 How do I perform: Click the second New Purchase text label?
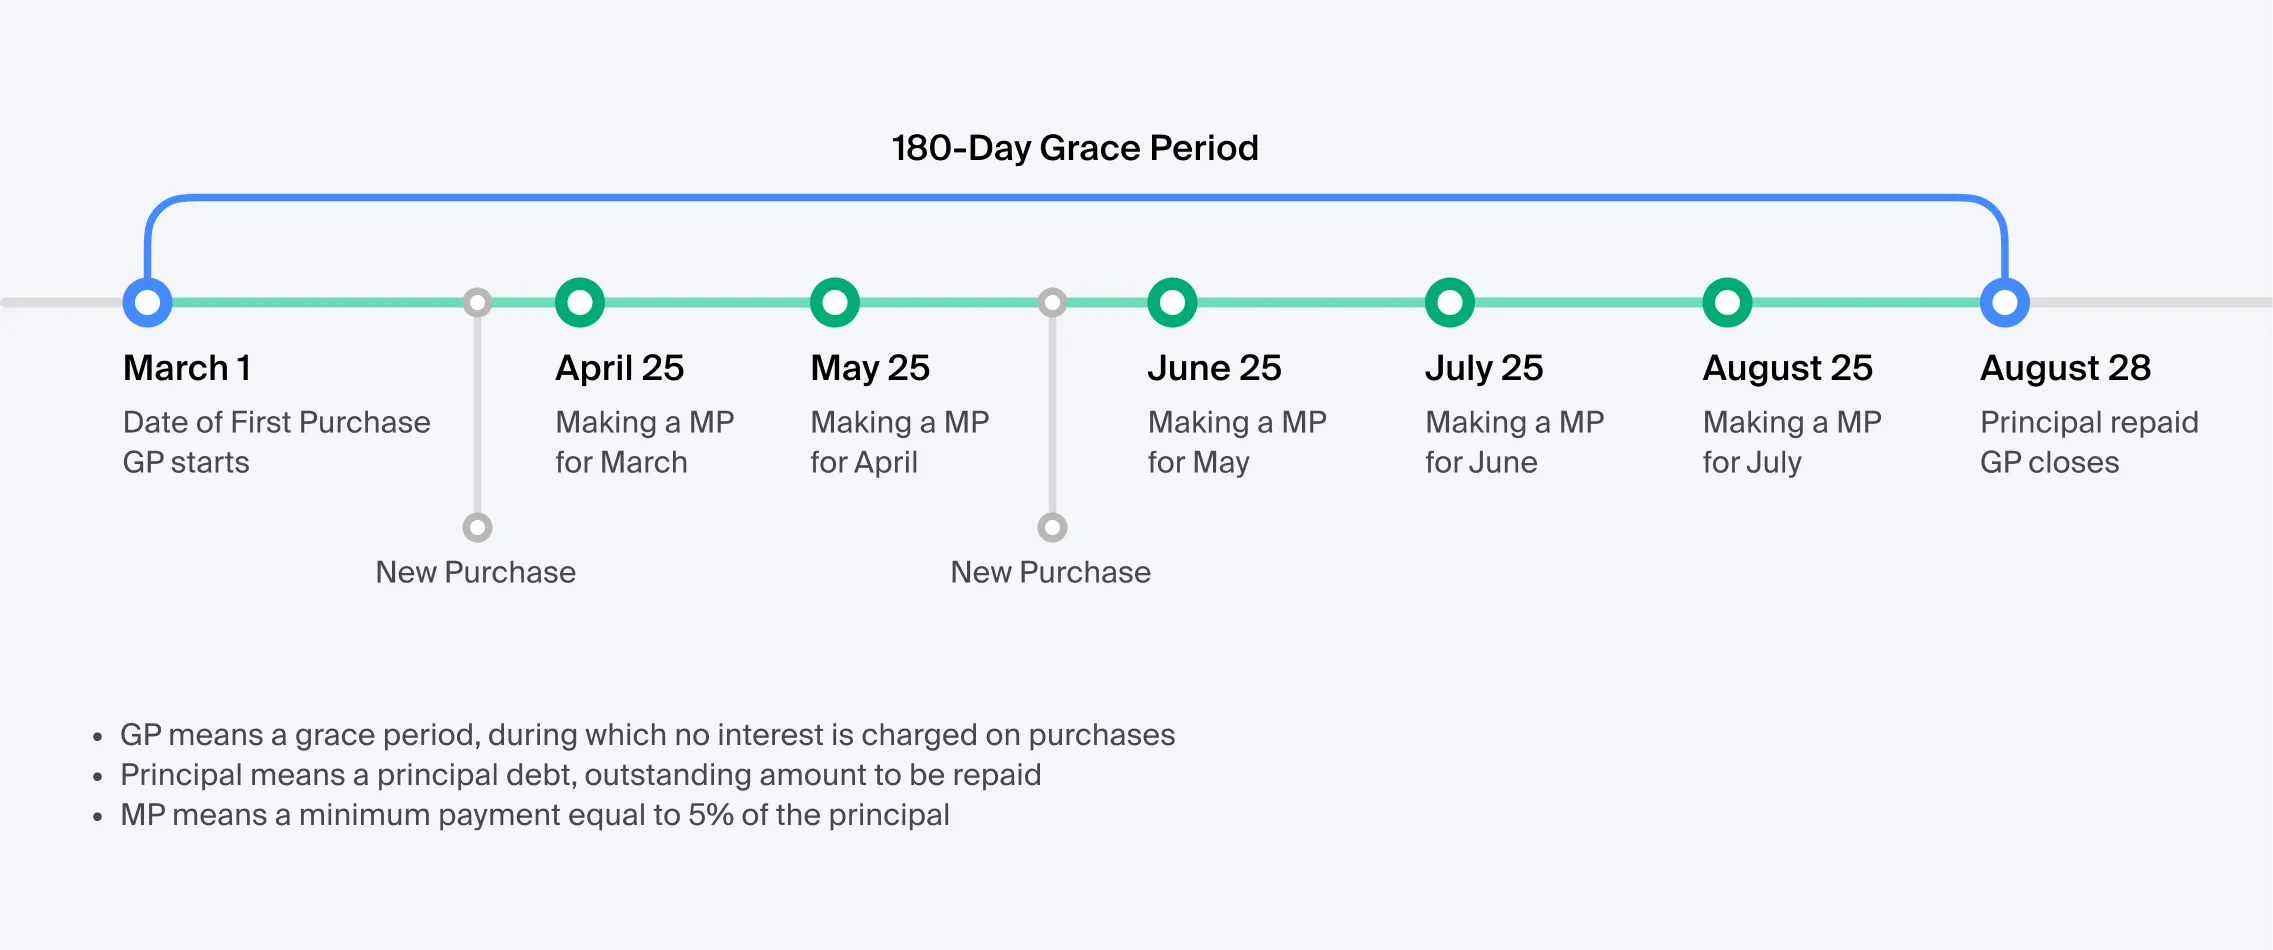1051,572
